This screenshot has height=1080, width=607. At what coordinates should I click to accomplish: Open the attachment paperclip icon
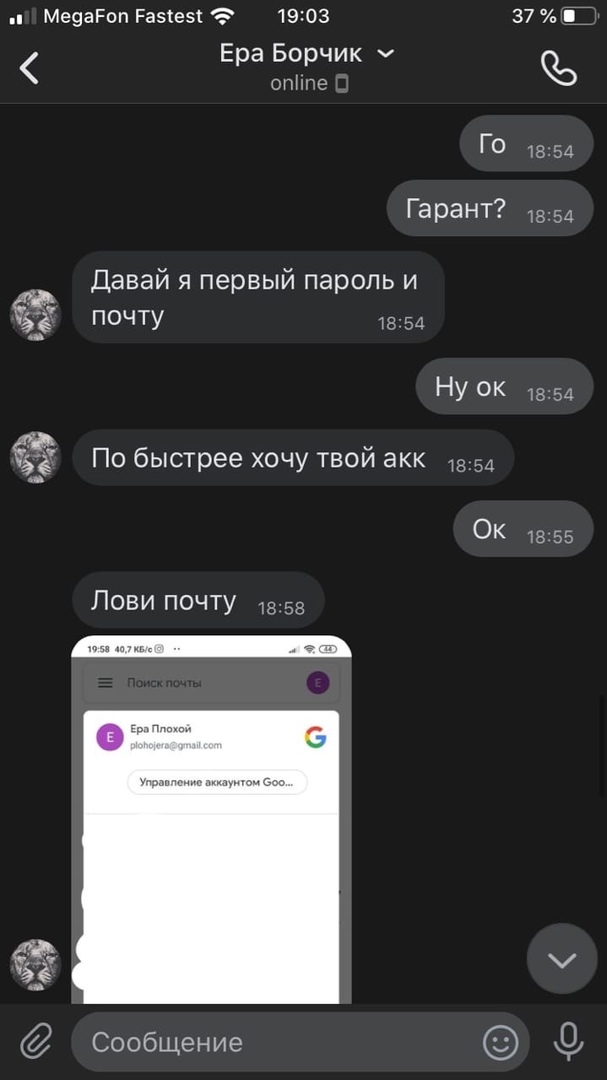click(36, 1041)
